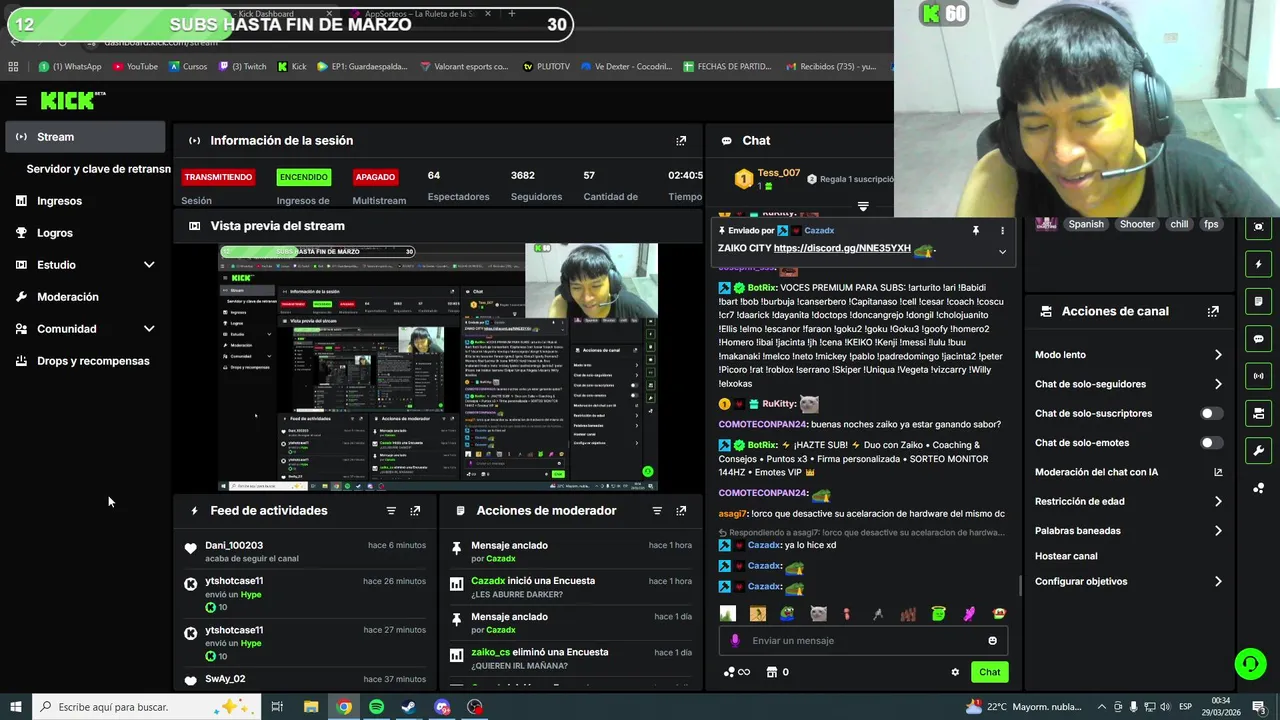The width and height of the screenshot is (1280, 720).
Task: Click the Windows Start button
Action: click(16, 707)
